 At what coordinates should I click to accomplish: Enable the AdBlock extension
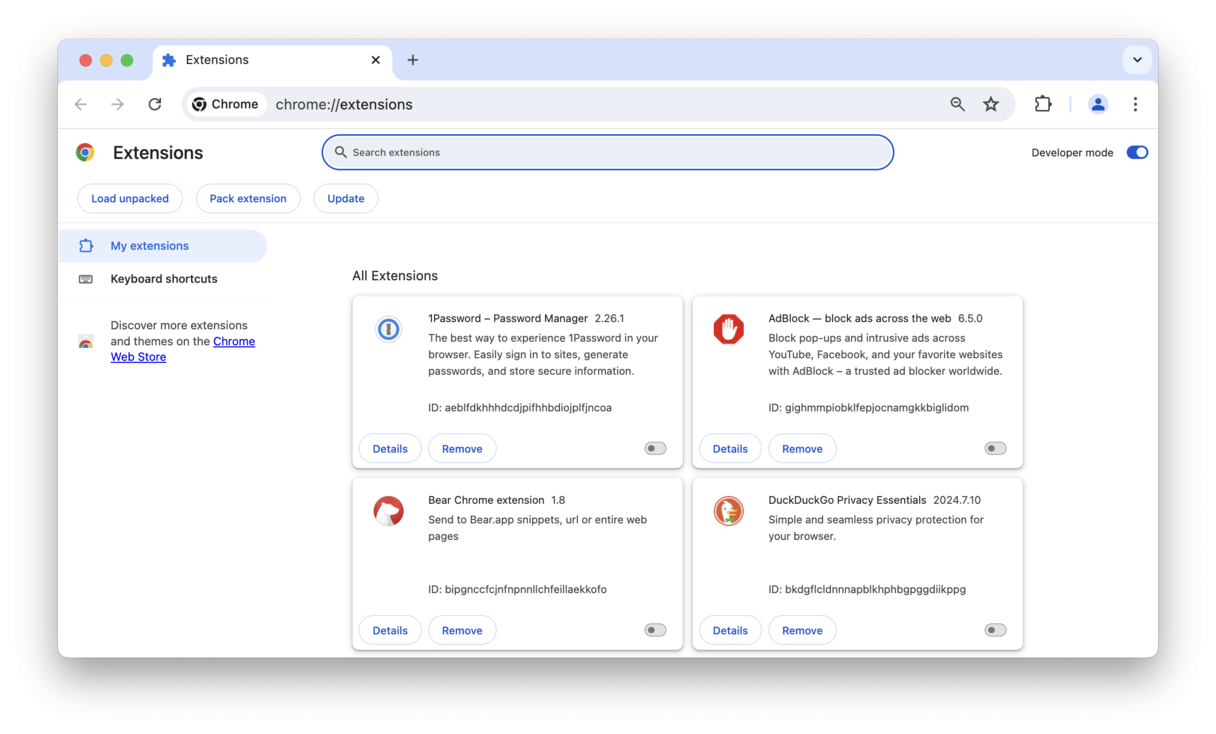[x=995, y=448]
